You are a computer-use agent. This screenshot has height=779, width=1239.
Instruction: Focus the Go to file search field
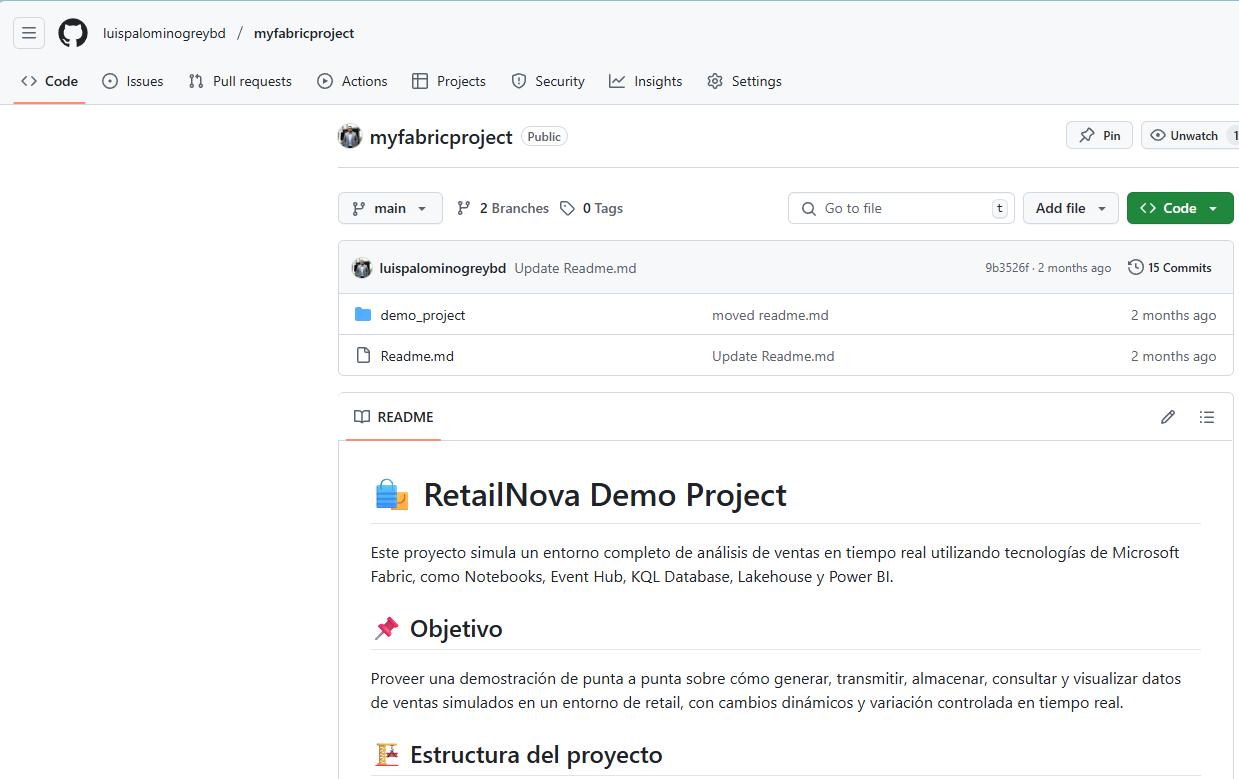901,208
